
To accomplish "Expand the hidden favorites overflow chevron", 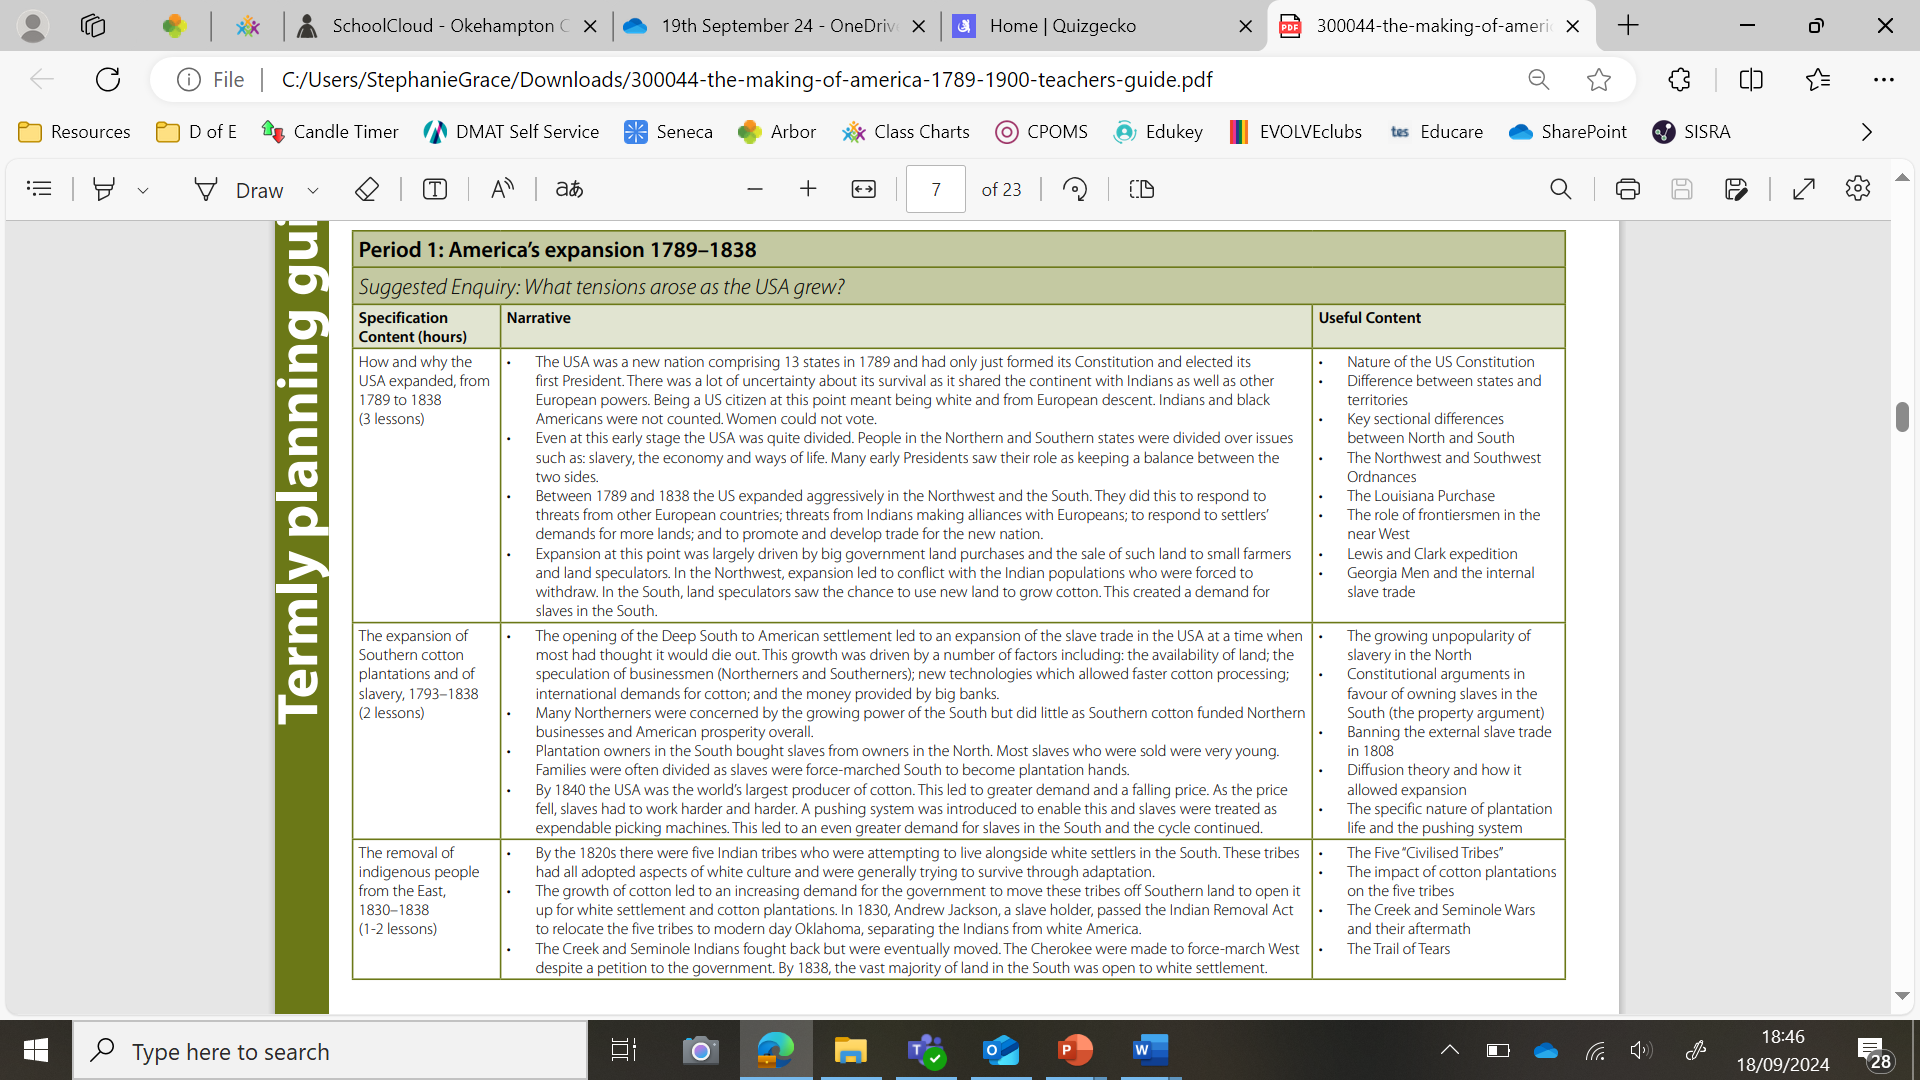I will (1866, 132).
